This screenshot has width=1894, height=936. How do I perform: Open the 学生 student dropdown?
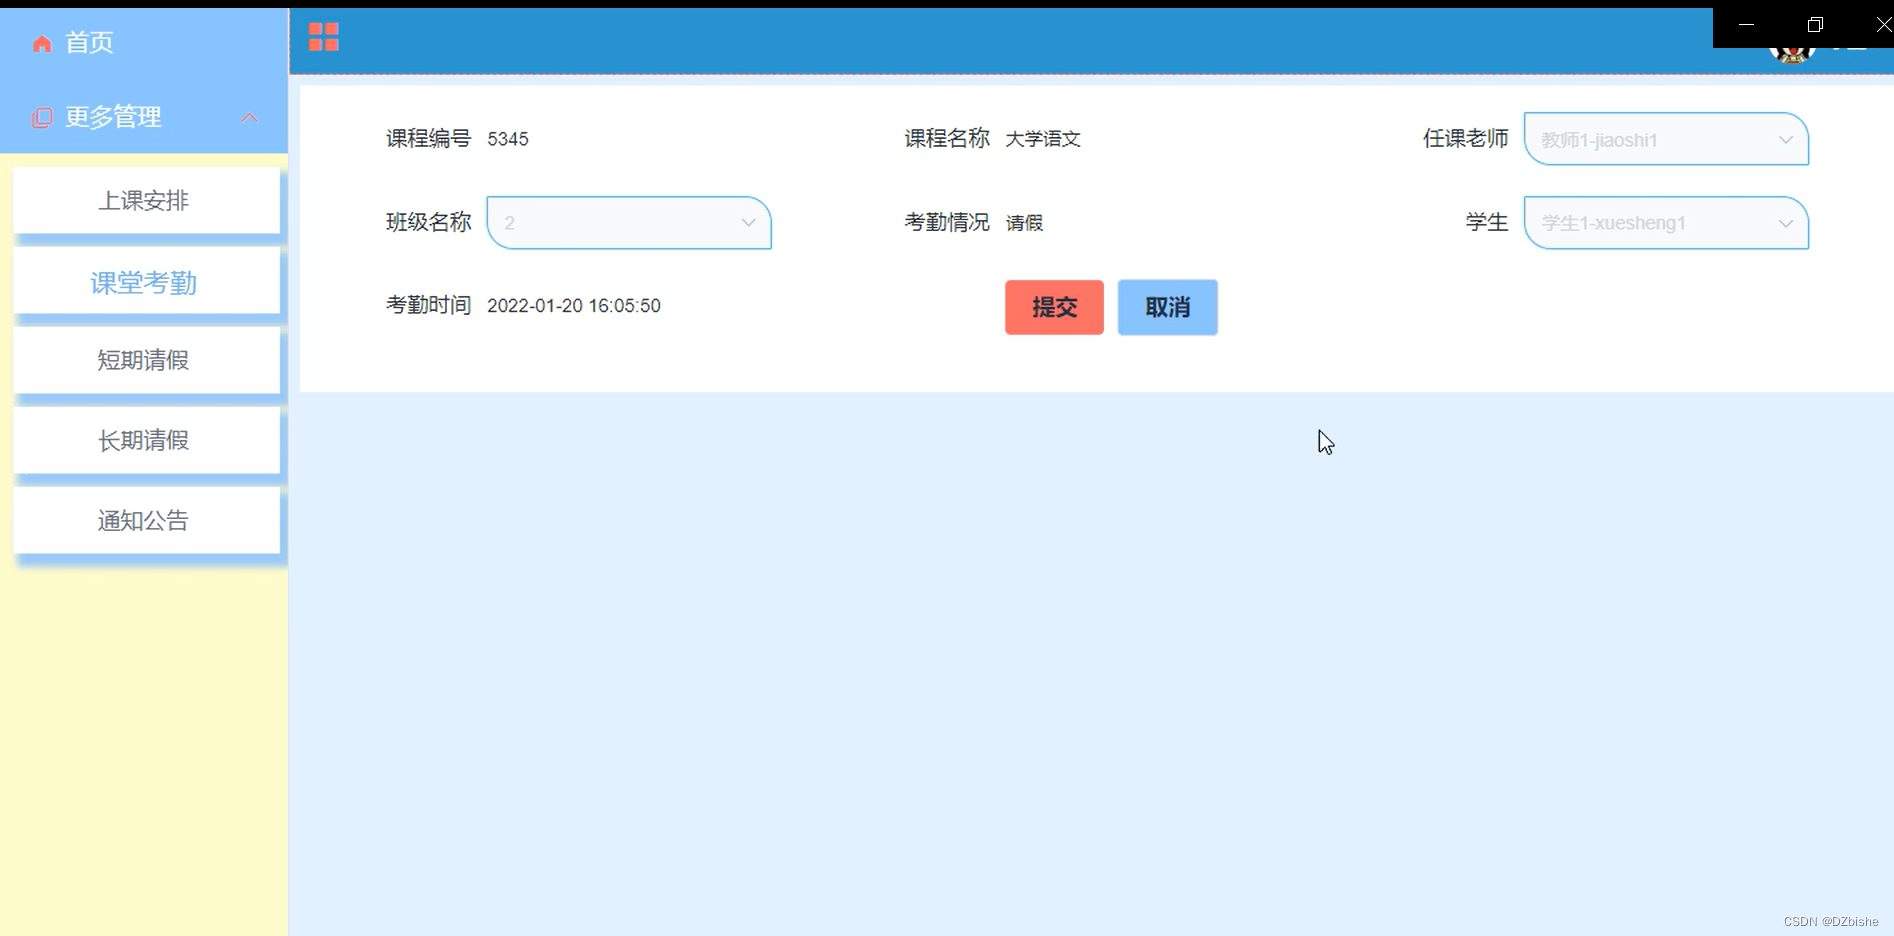click(x=1665, y=223)
